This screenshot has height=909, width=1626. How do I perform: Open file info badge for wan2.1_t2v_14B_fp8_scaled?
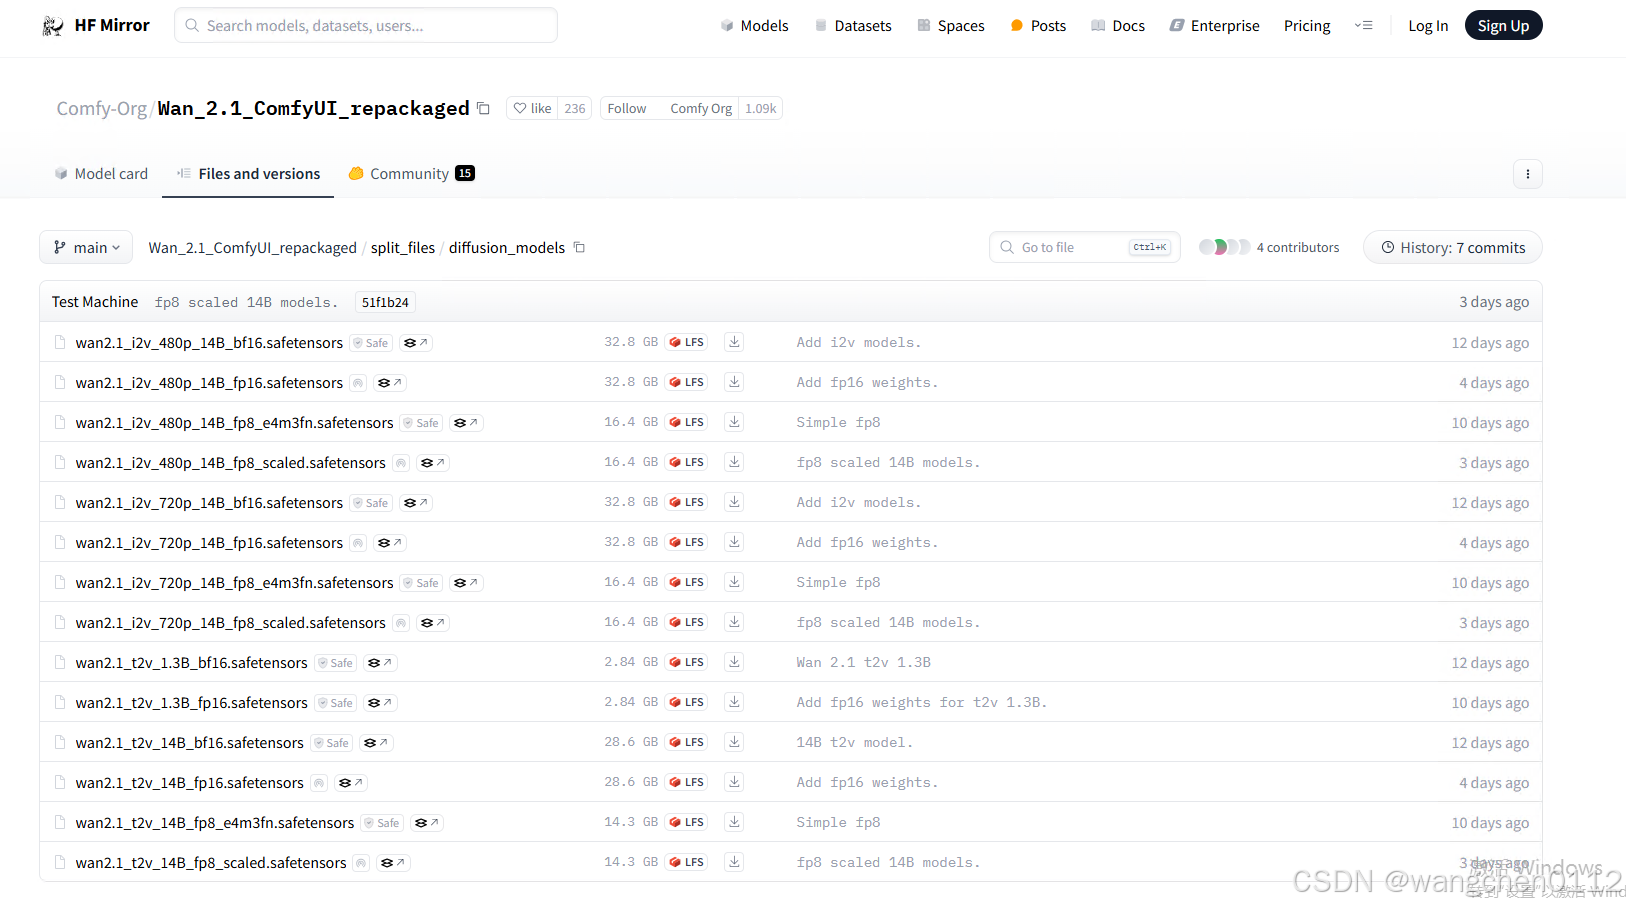[x=392, y=863]
